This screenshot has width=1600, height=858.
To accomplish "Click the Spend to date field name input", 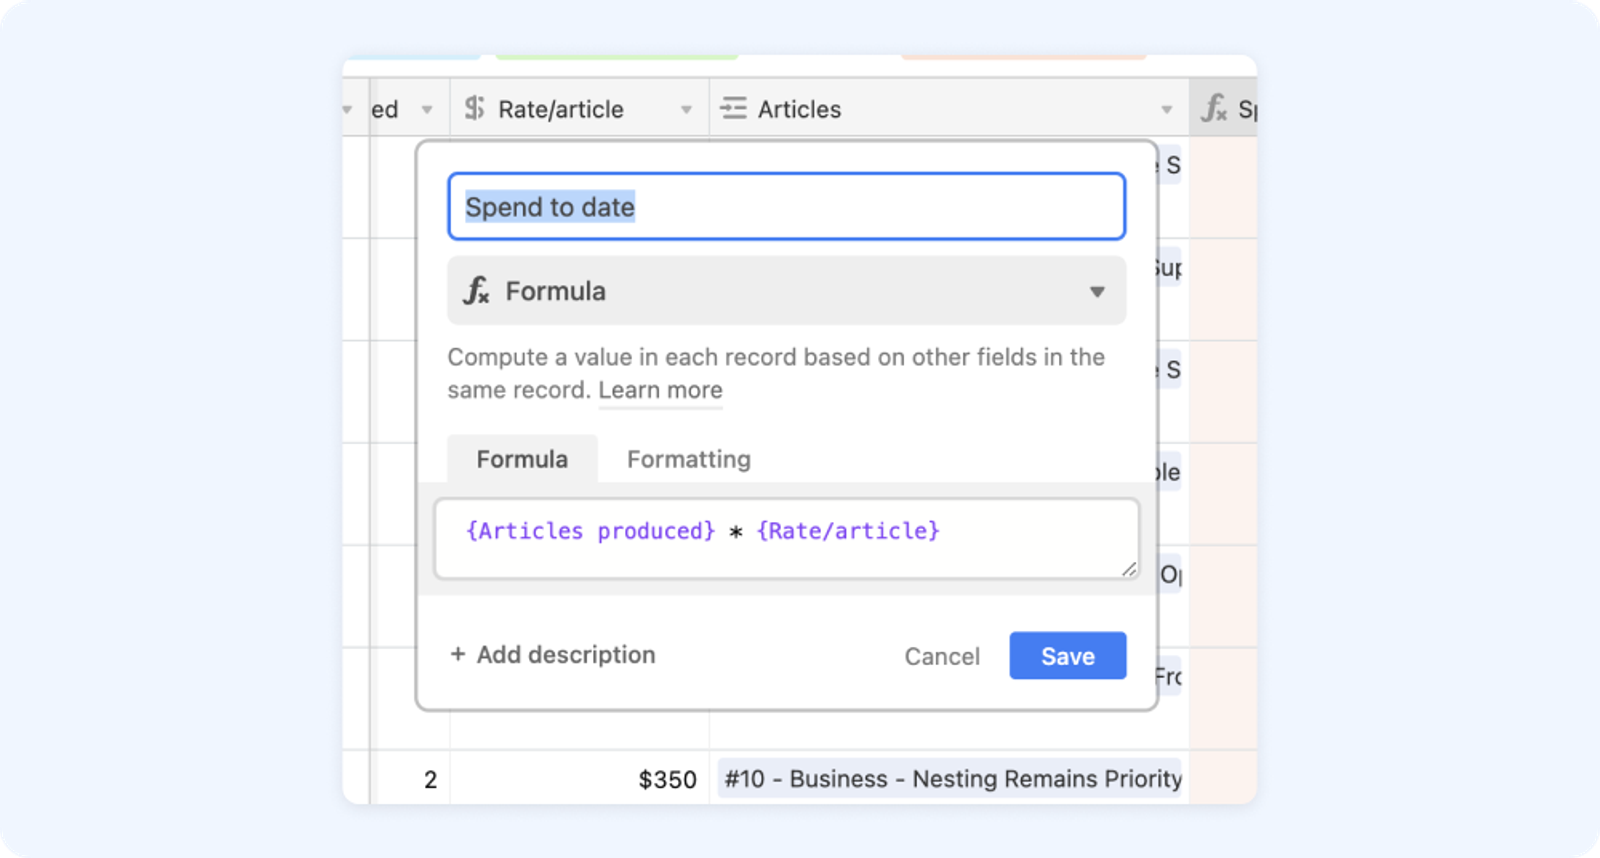I will tap(787, 207).
